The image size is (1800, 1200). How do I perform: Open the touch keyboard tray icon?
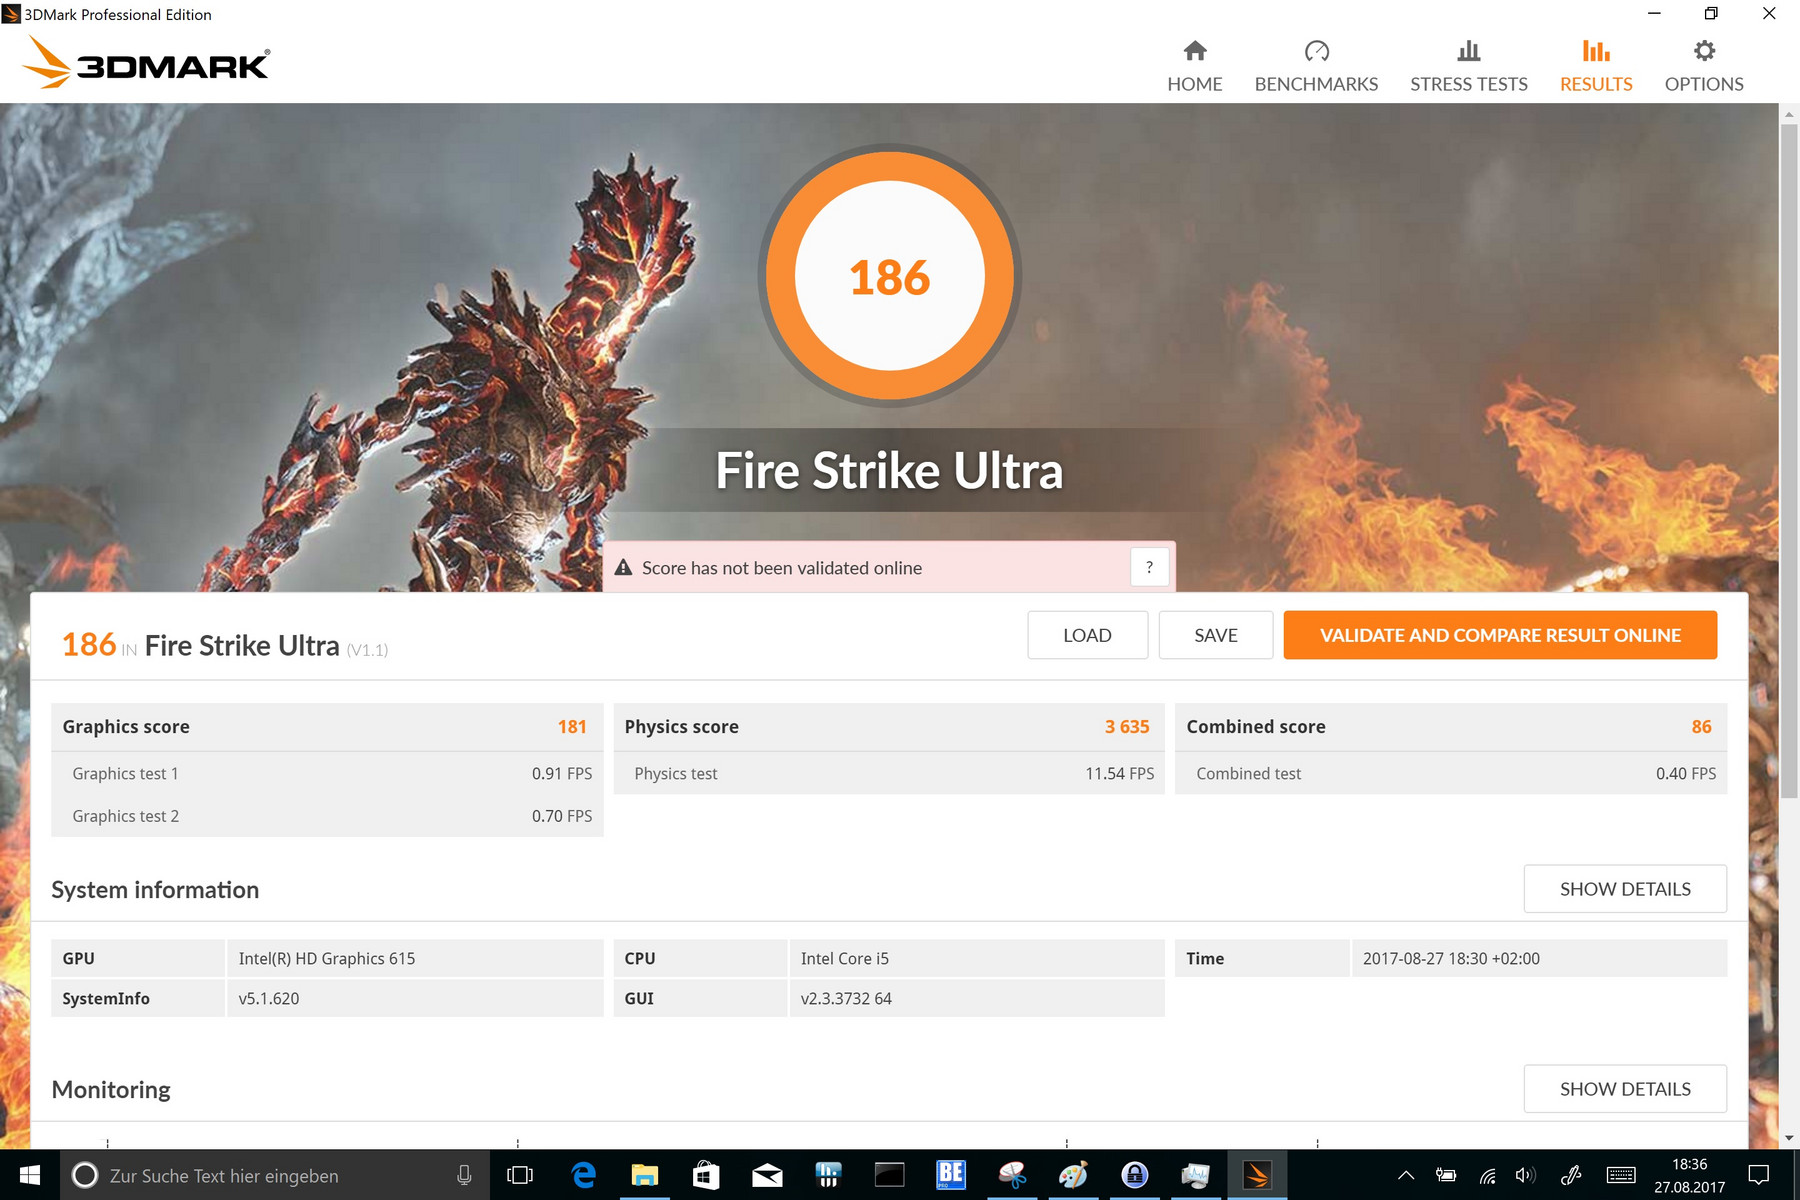(1621, 1175)
